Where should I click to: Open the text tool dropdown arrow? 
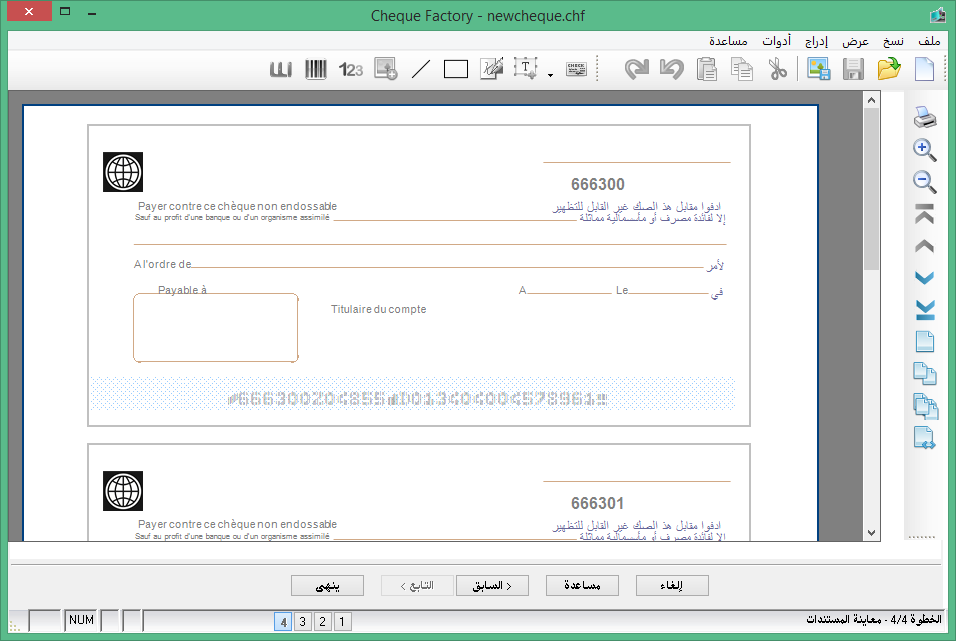550,75
